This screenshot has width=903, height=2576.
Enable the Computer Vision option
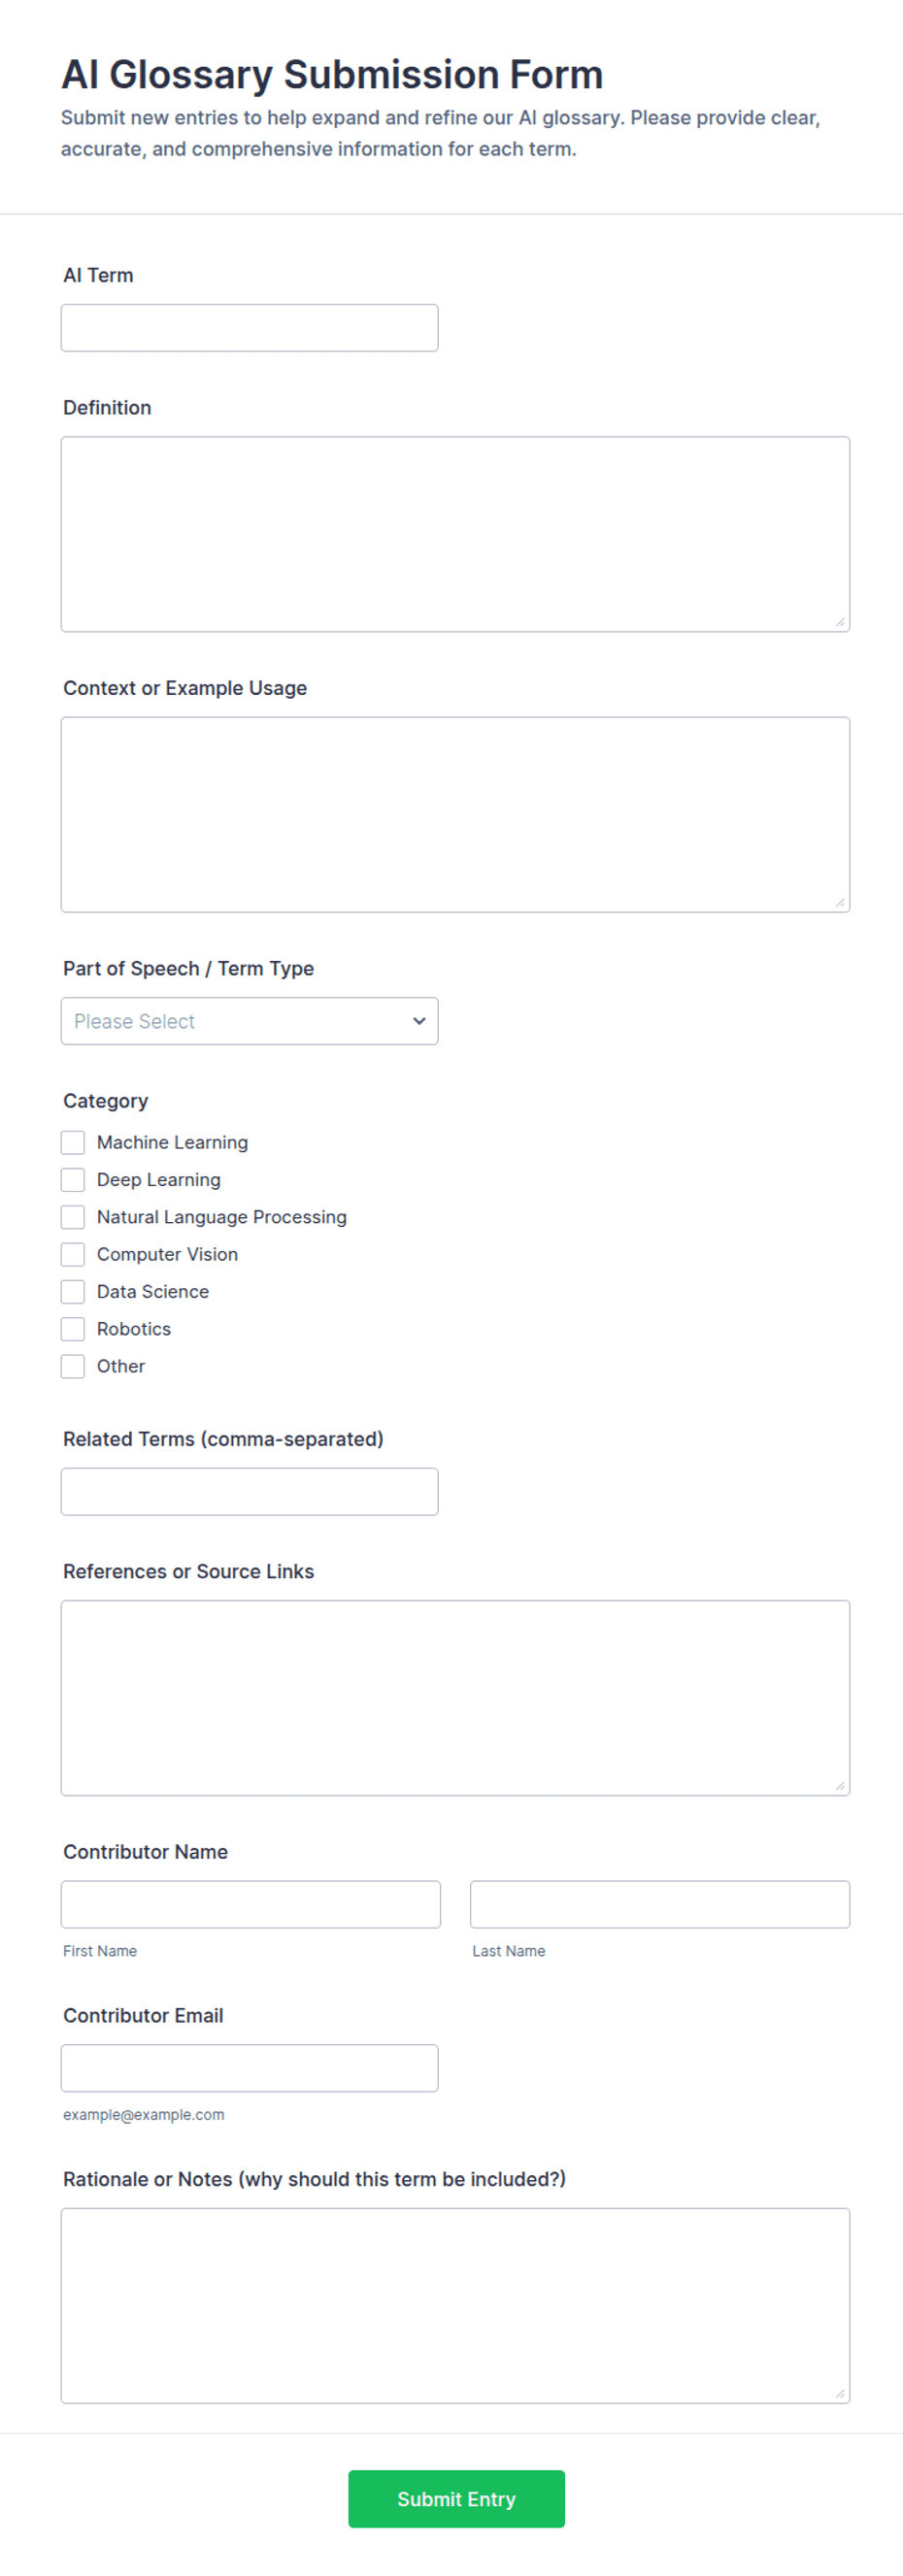[73, 1254]
